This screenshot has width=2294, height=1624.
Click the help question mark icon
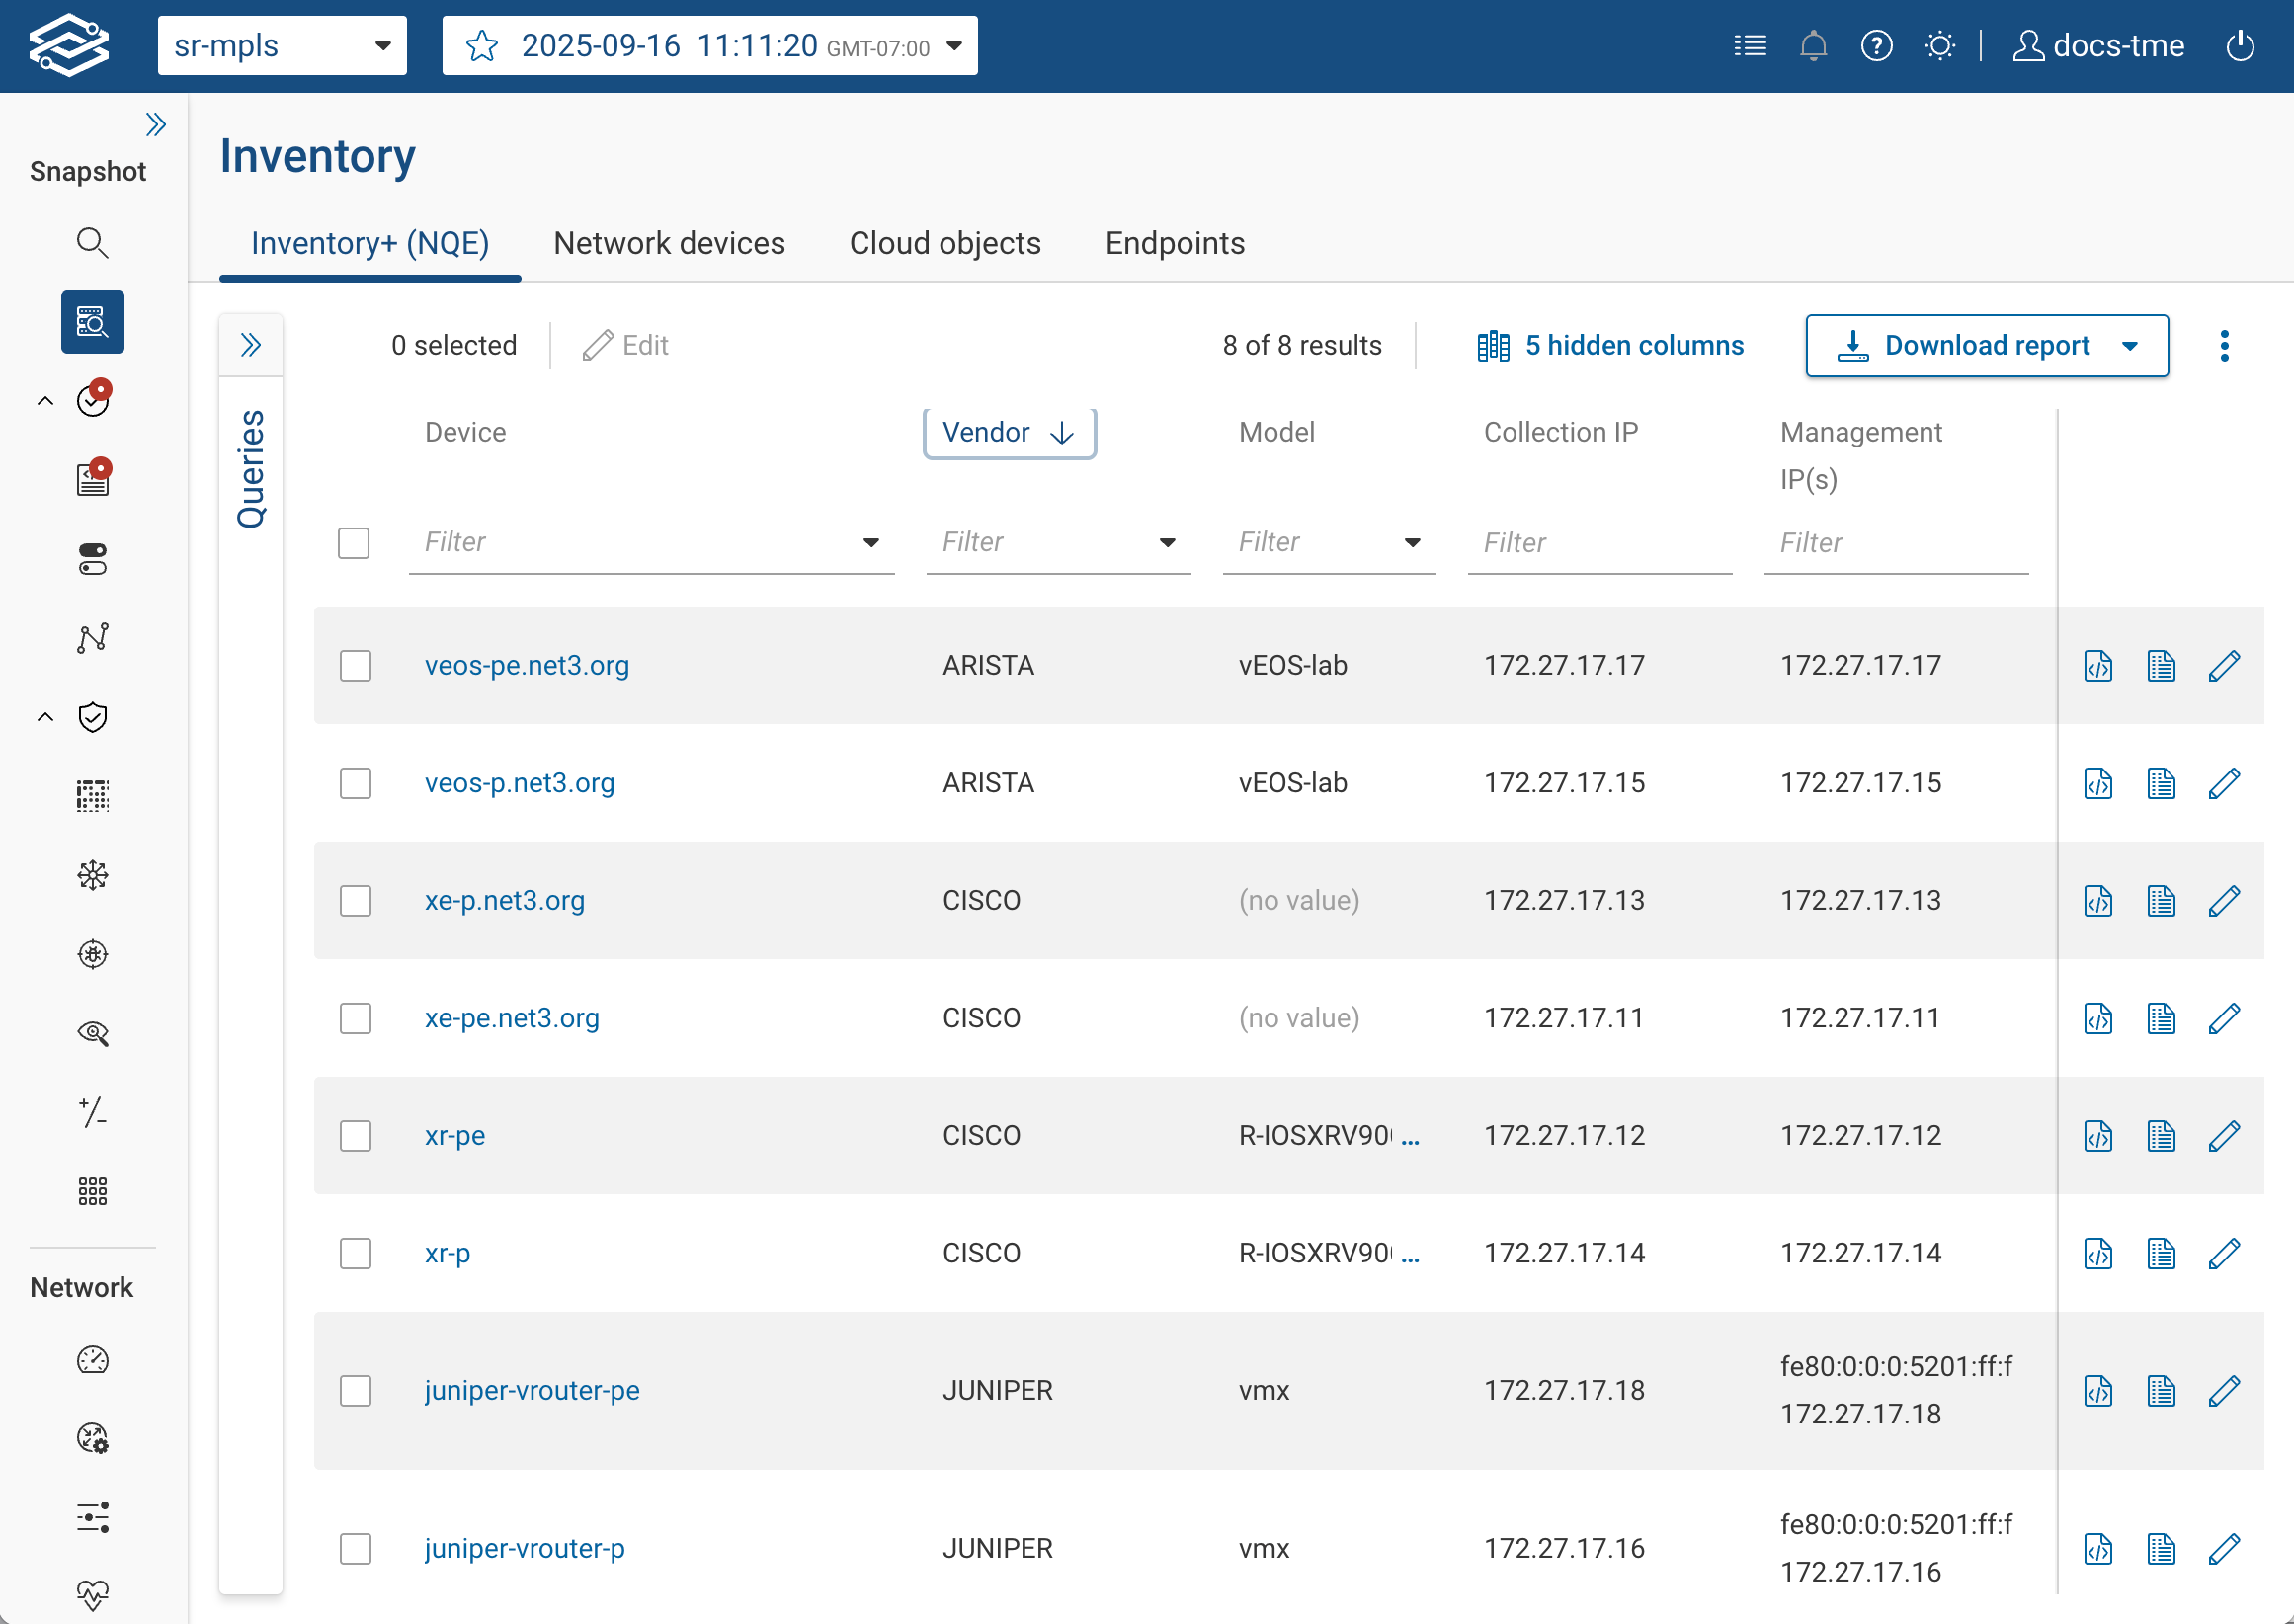1876,46
